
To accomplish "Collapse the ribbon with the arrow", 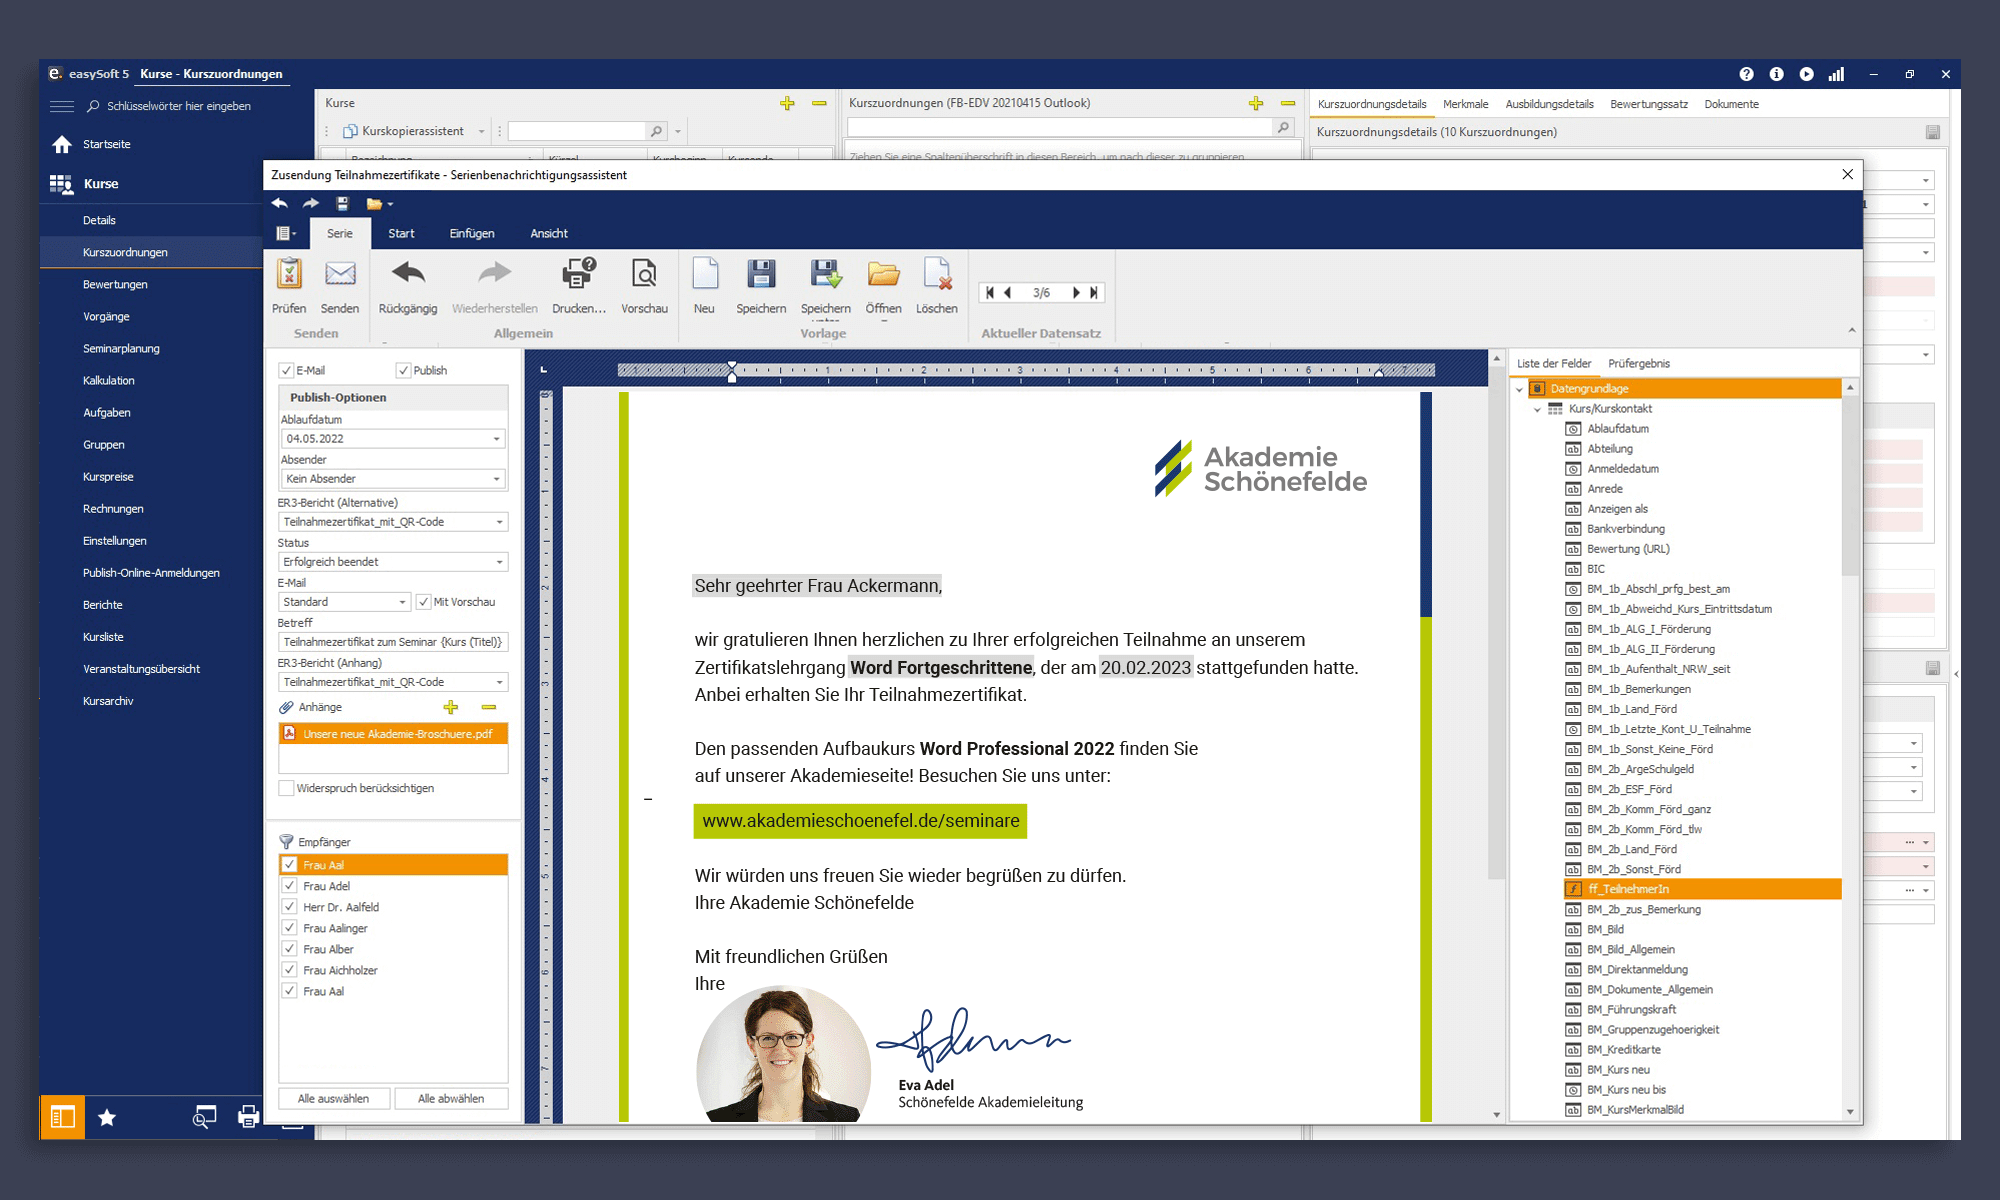I will pyautogui.click(x=1851, y=330).
